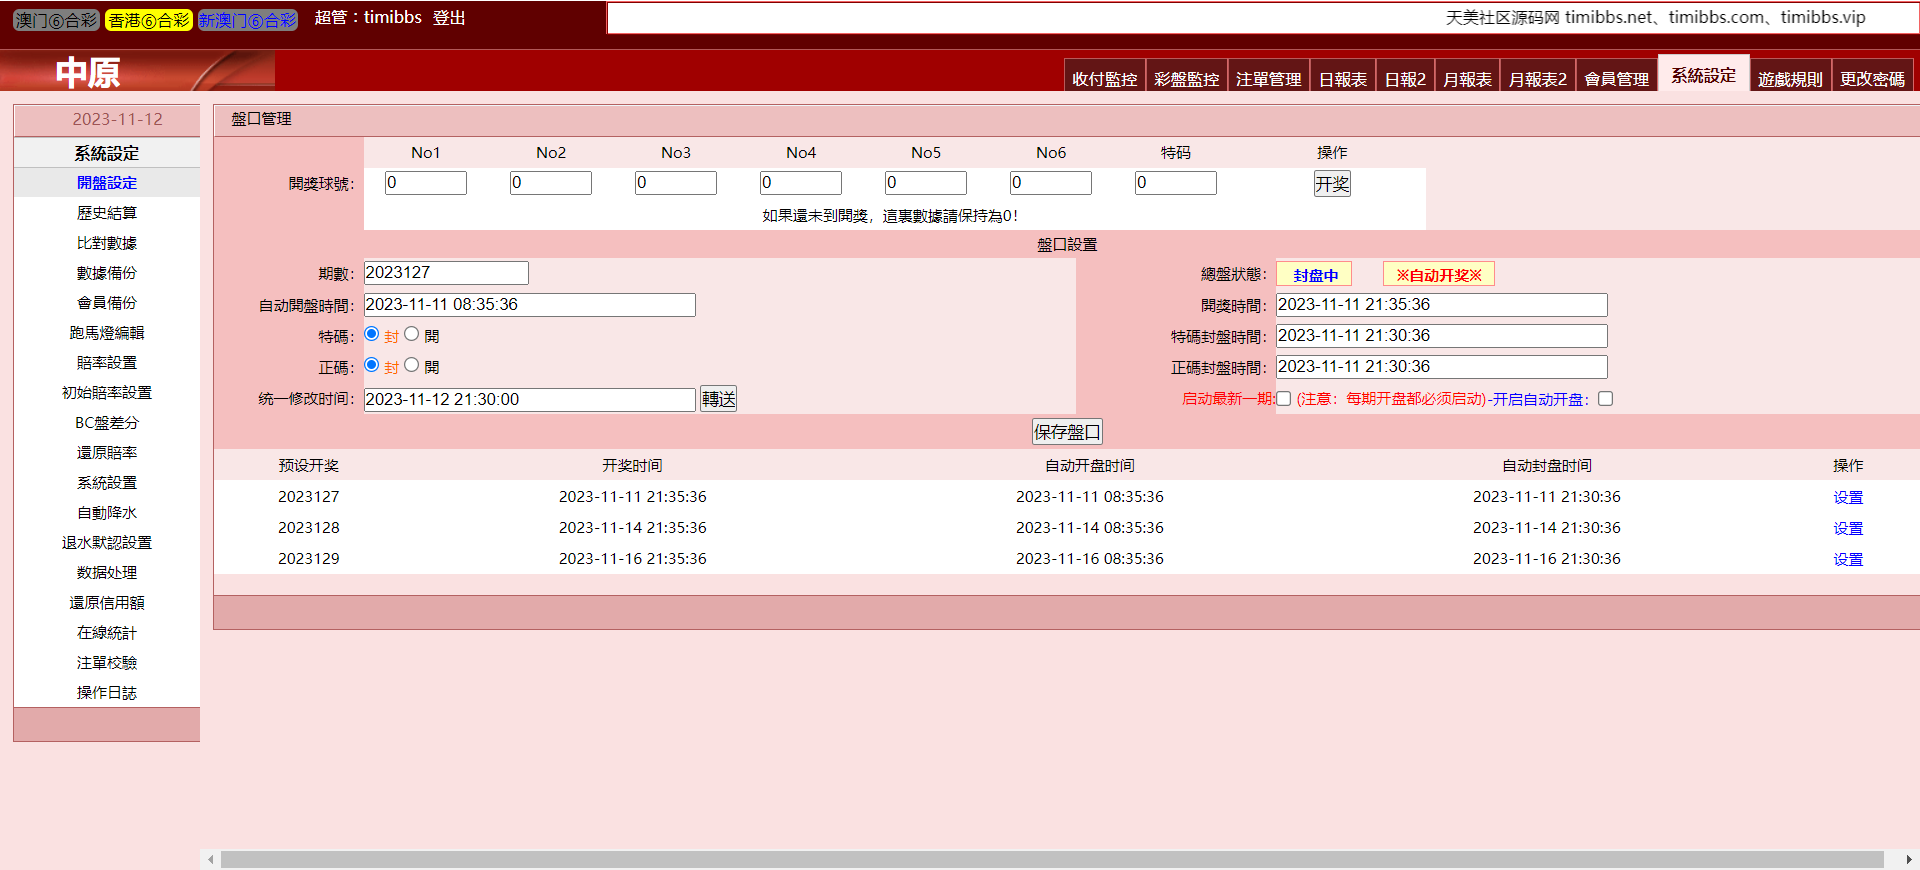Click the 封盘中 status button
1920x870 pixels.
[x=1315, y=275]
